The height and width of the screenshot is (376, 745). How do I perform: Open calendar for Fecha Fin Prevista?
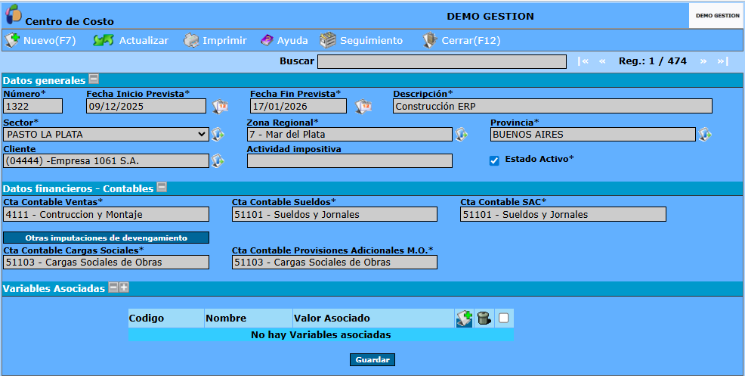pyautogui.click(x=363, y=106)
